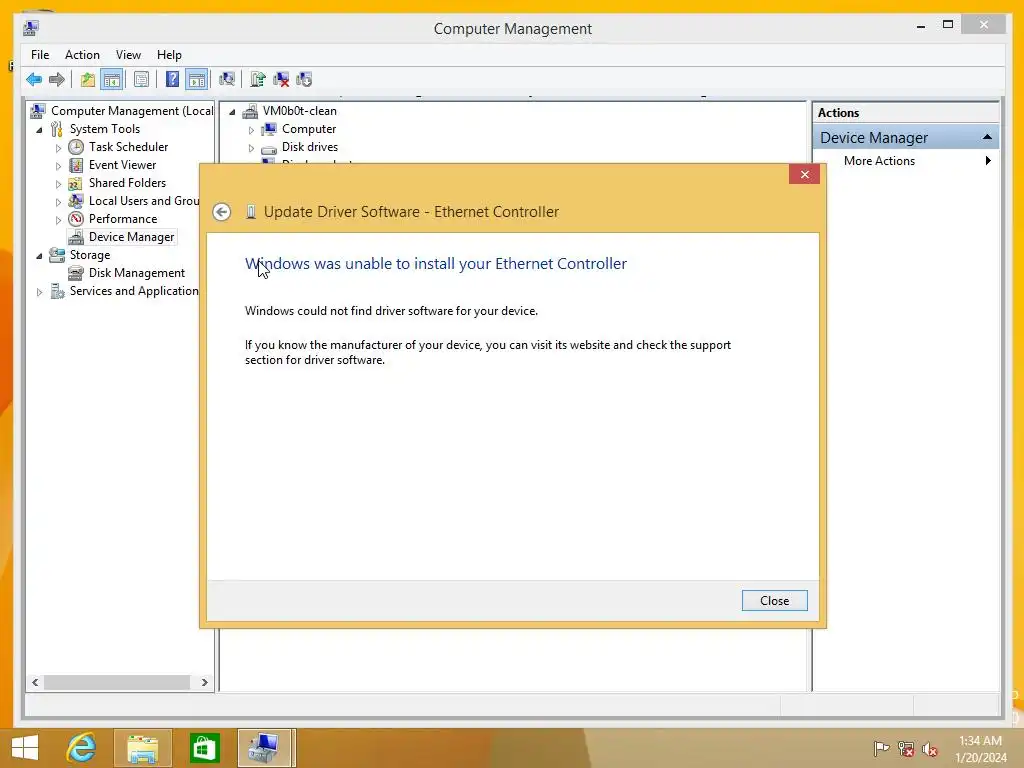The height and width of the screenshot is (768, 1024).
Task: Launch Internet Explorer from taskbar
Action: [82, 748]
